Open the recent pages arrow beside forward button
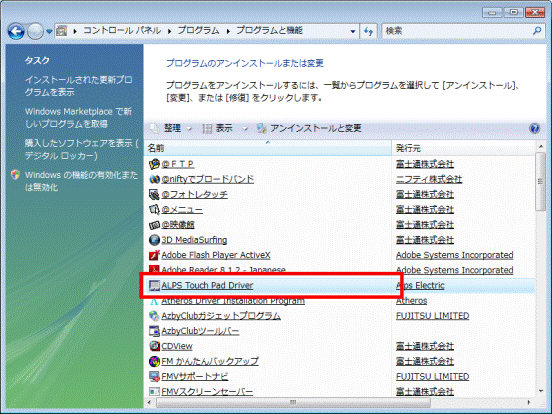This screenshot has width=552, height=414. click(x=49, y=32)
